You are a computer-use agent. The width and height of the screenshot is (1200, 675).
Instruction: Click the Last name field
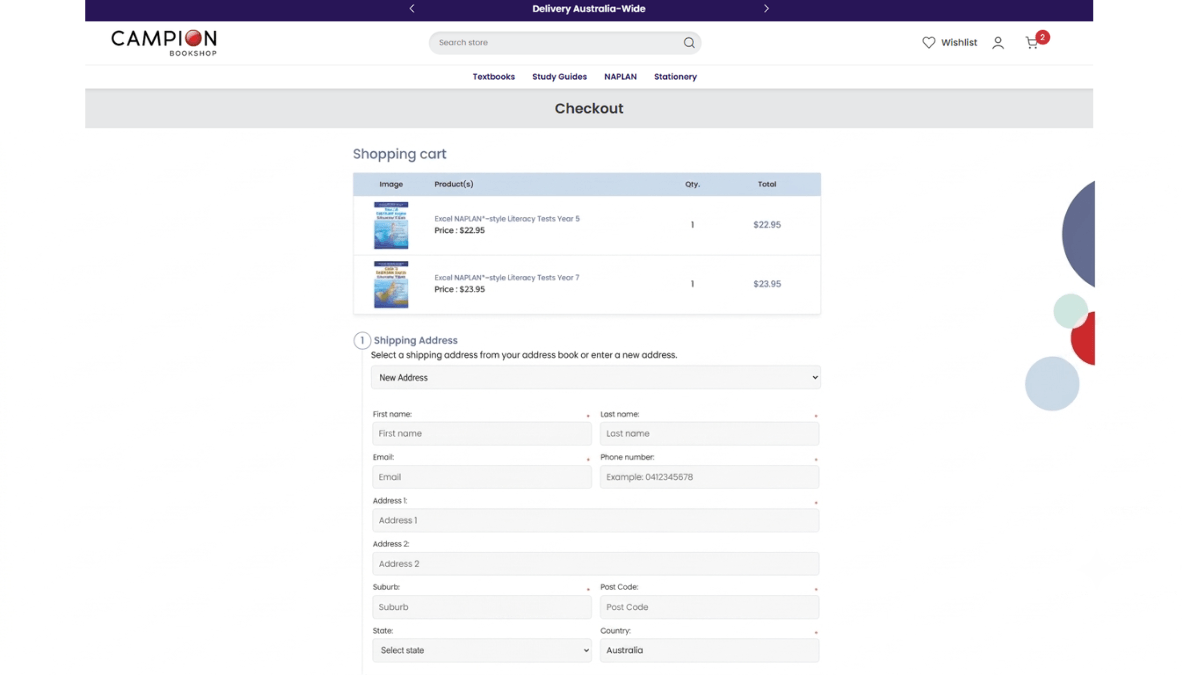point(709,433)
